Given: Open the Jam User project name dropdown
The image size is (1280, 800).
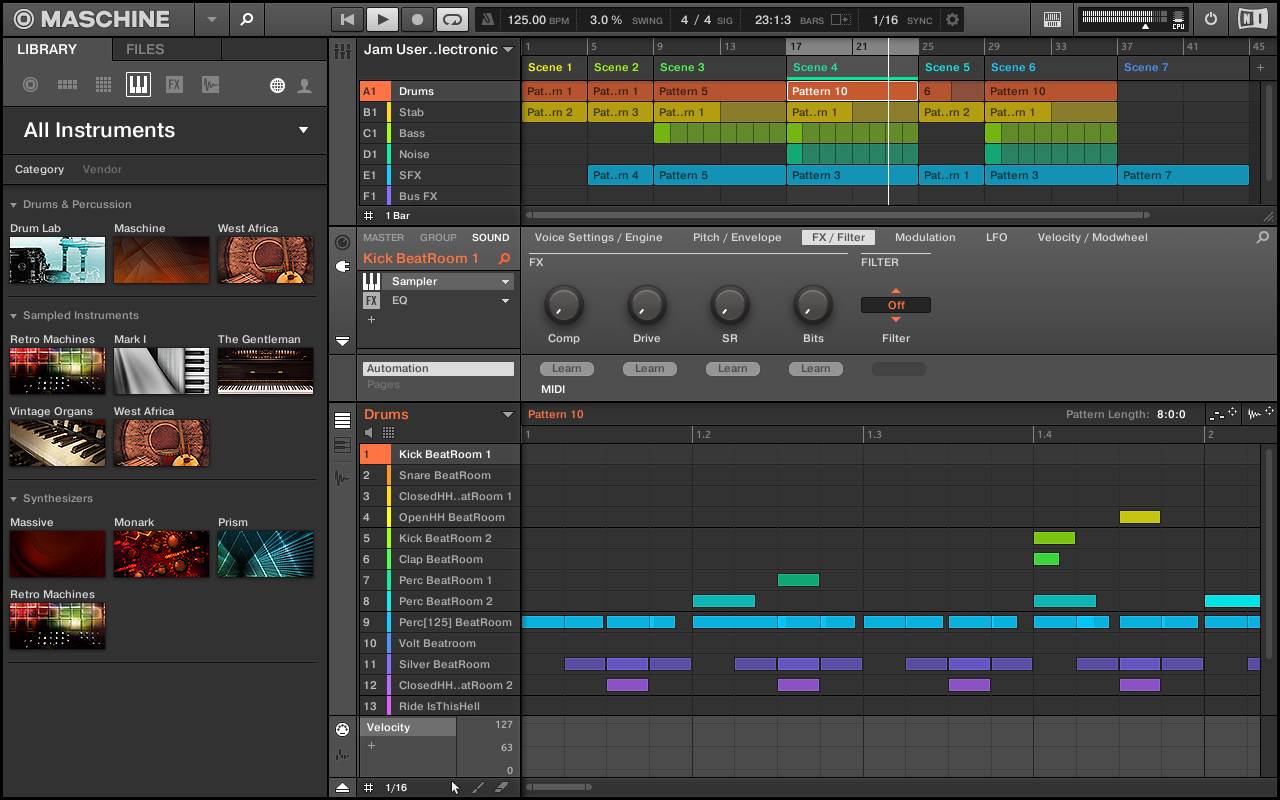Looking at the screenshot, I should [508, 50].
